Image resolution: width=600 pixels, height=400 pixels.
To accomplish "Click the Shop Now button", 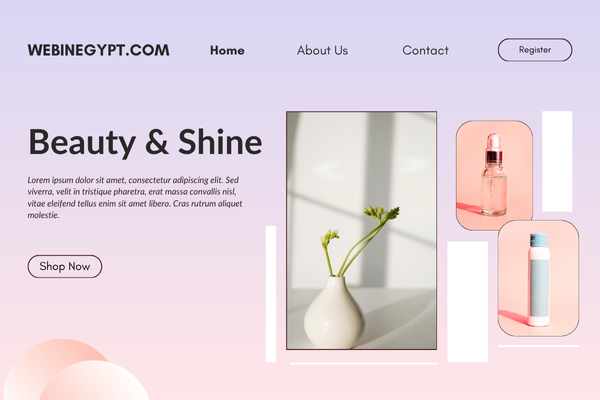I will tap(65, 266).
